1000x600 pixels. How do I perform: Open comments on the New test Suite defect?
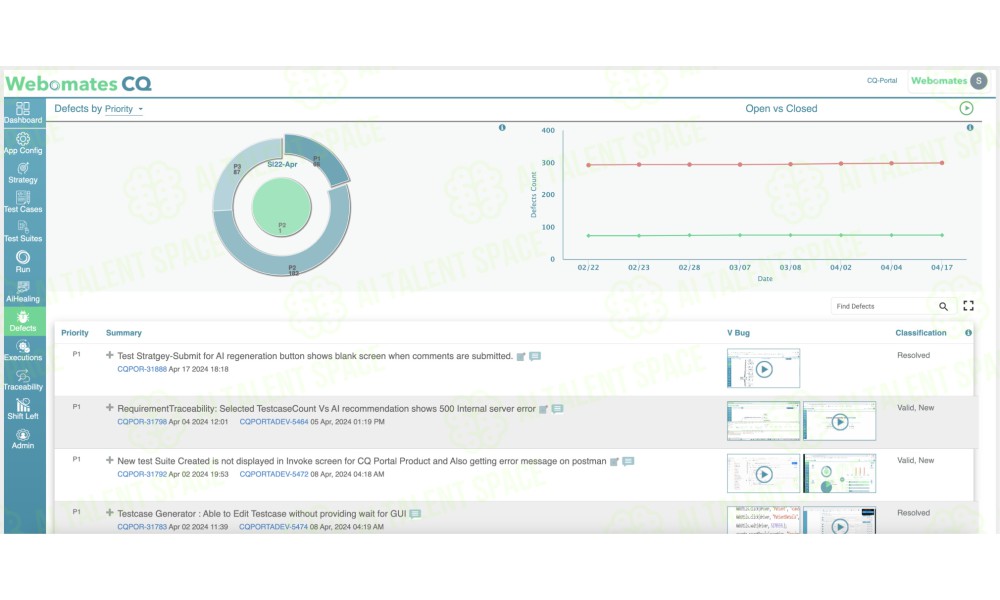628,461
